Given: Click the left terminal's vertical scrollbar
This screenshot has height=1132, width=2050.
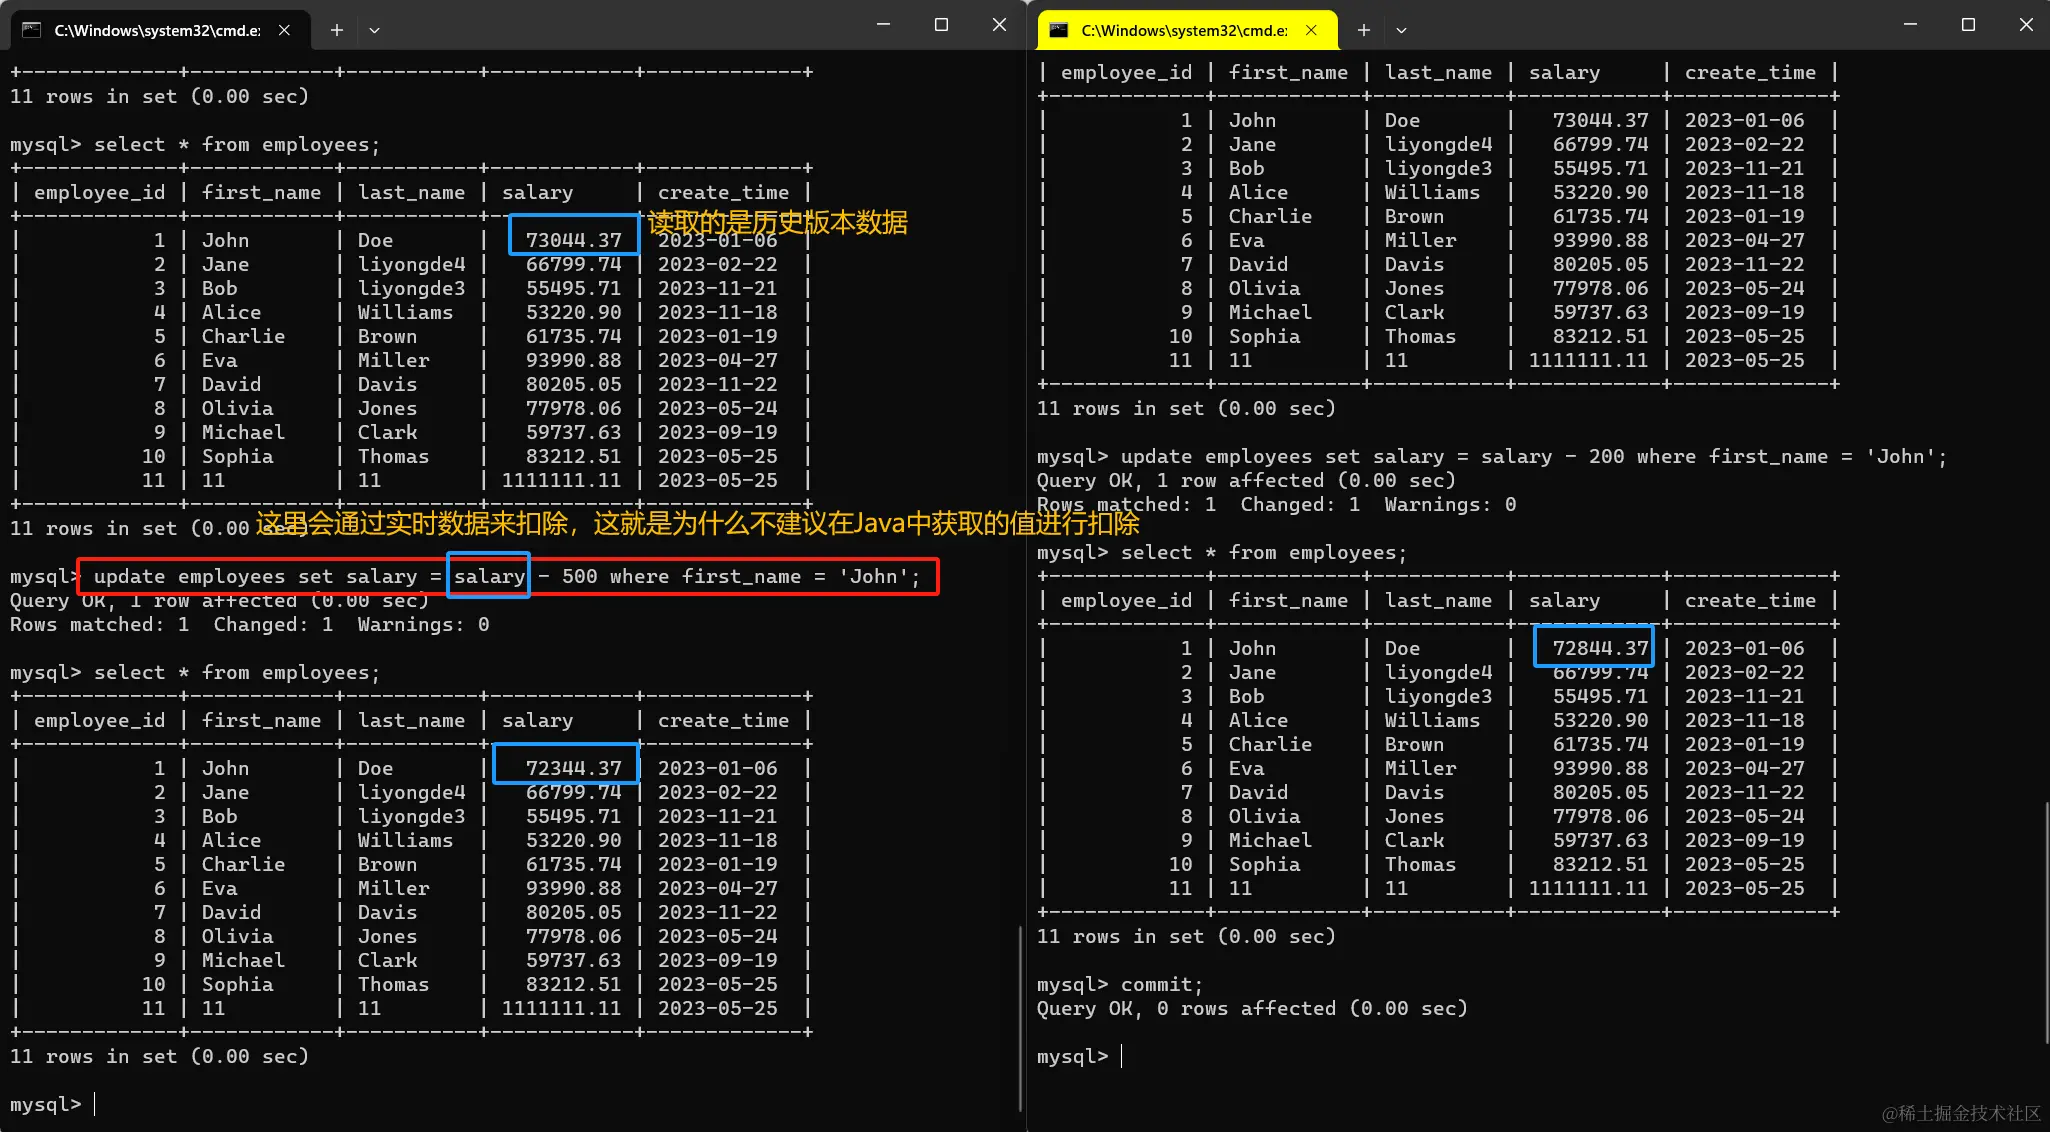Looking at the screenshot, I should [x=1019, y=1018].
